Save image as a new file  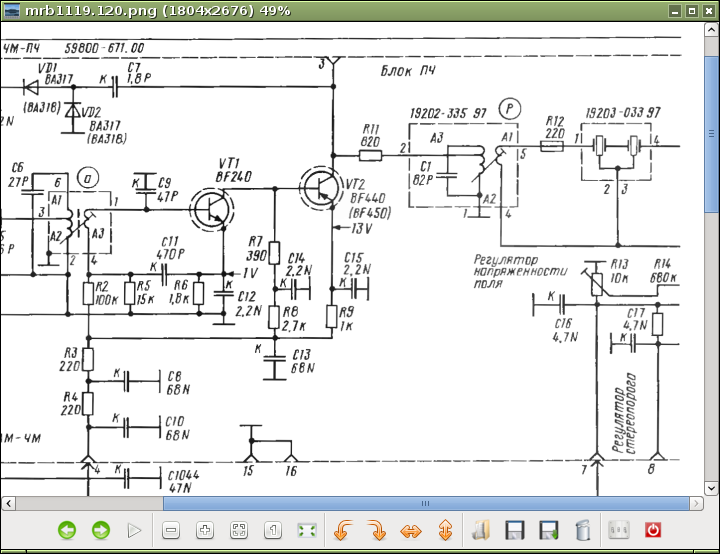pos(549,530)
